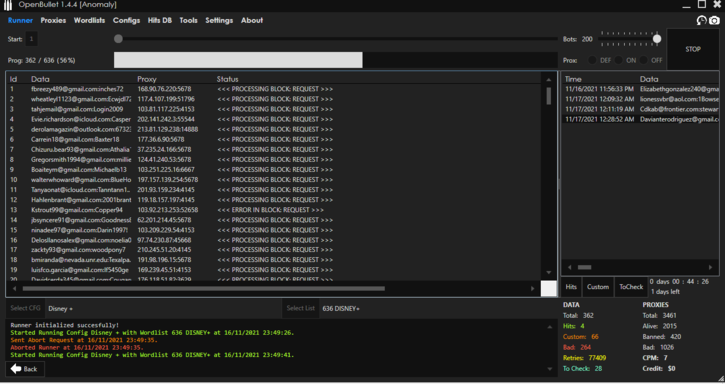The height and width of the screenshot is (384, 725).
Task: Click data list scroll left arrow
Action: [x=14, y=289]
